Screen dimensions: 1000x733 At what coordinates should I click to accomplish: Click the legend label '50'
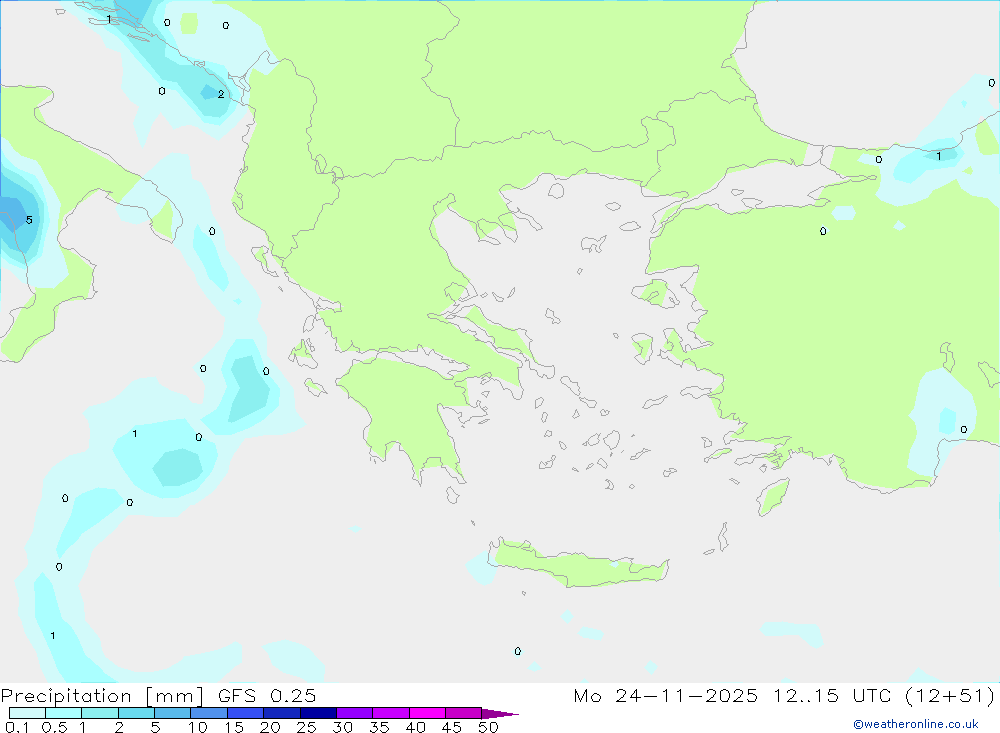click(488, 727)
